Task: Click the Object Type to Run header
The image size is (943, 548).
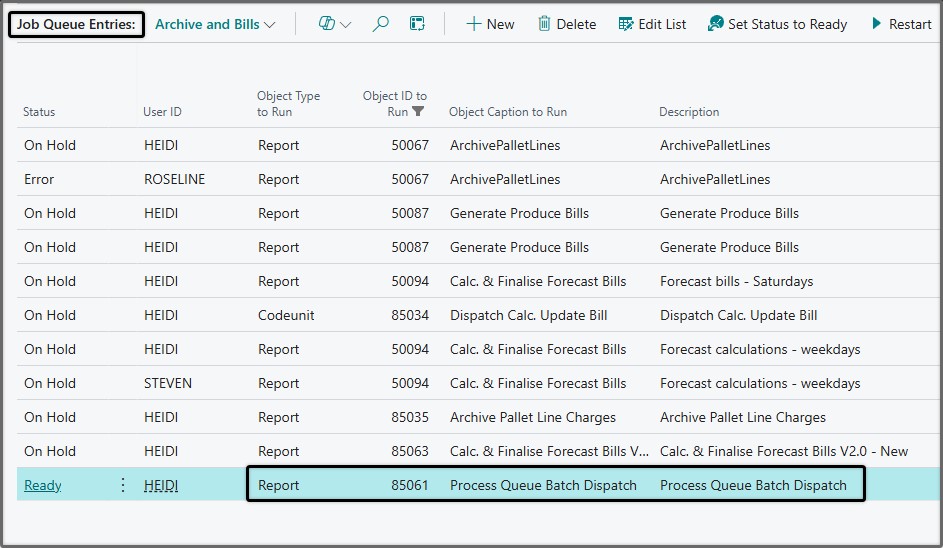Action: [289, 103]
